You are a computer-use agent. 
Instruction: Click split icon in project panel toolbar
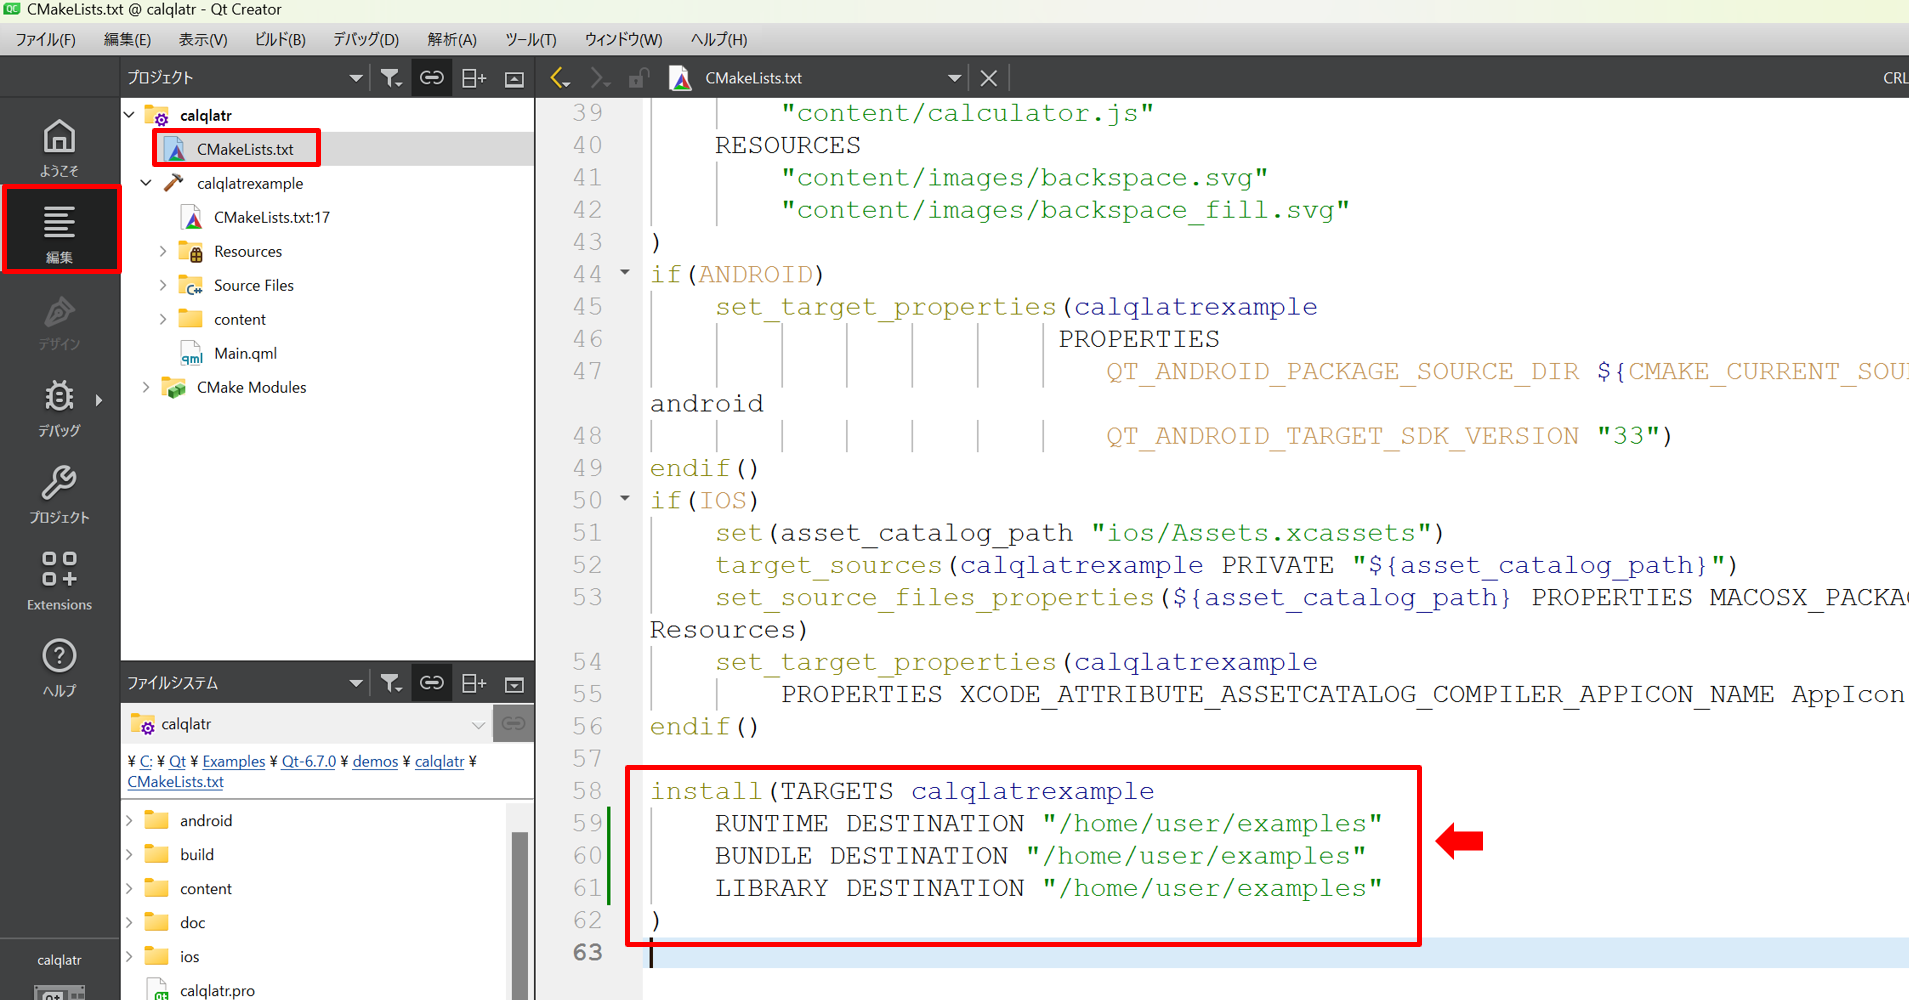[x=474, y=78]
